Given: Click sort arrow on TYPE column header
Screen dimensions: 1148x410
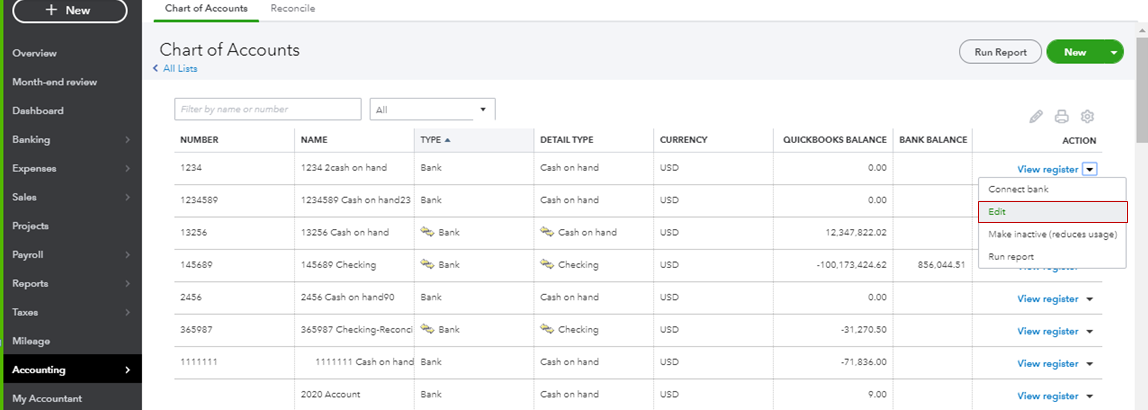Looking at the screenshot, I should (448, 140).
